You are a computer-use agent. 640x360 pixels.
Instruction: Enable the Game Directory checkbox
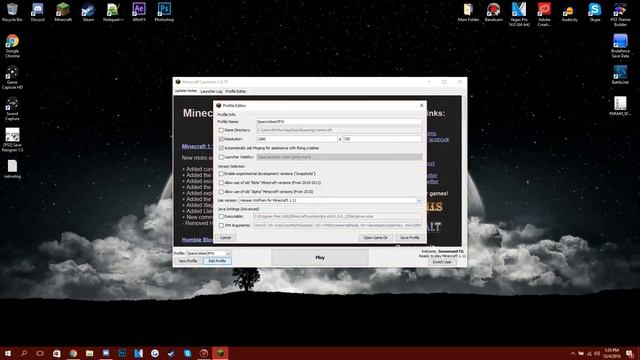pos(221,130)
